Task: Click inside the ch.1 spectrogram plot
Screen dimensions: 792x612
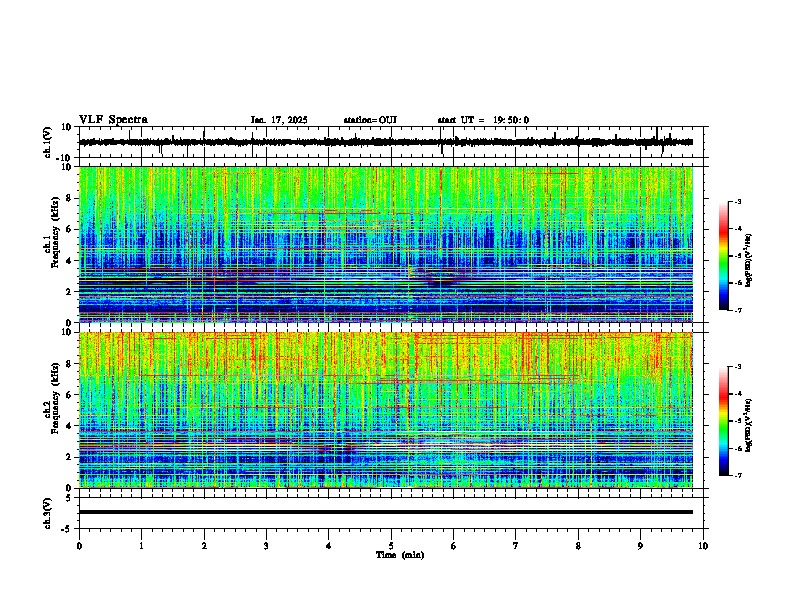Action: (386, 244)
